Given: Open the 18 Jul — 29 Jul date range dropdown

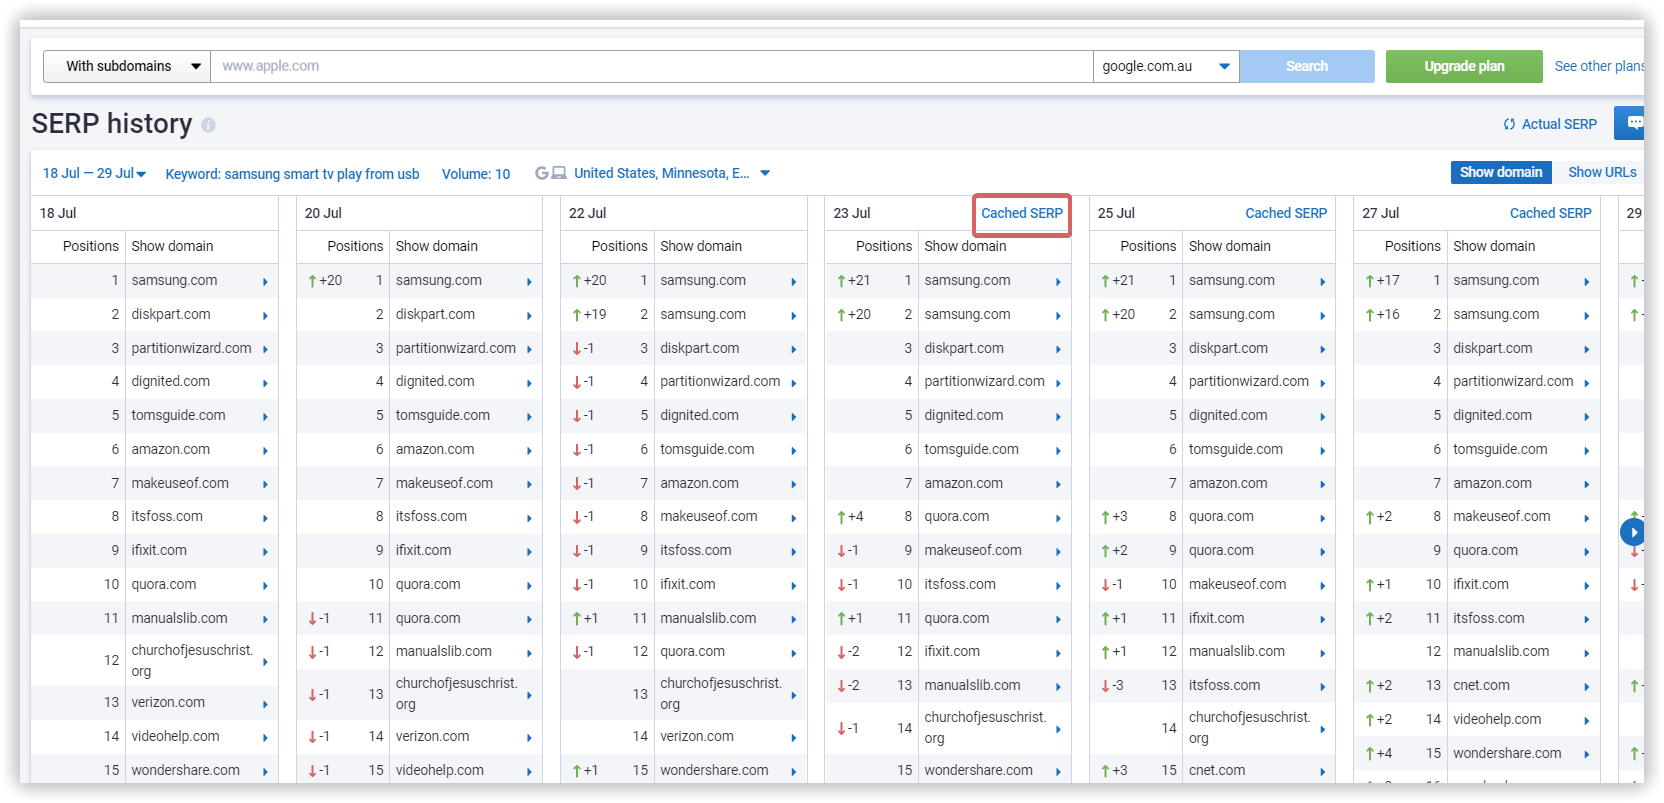Looking at the screenshot, I should (94, 173).
